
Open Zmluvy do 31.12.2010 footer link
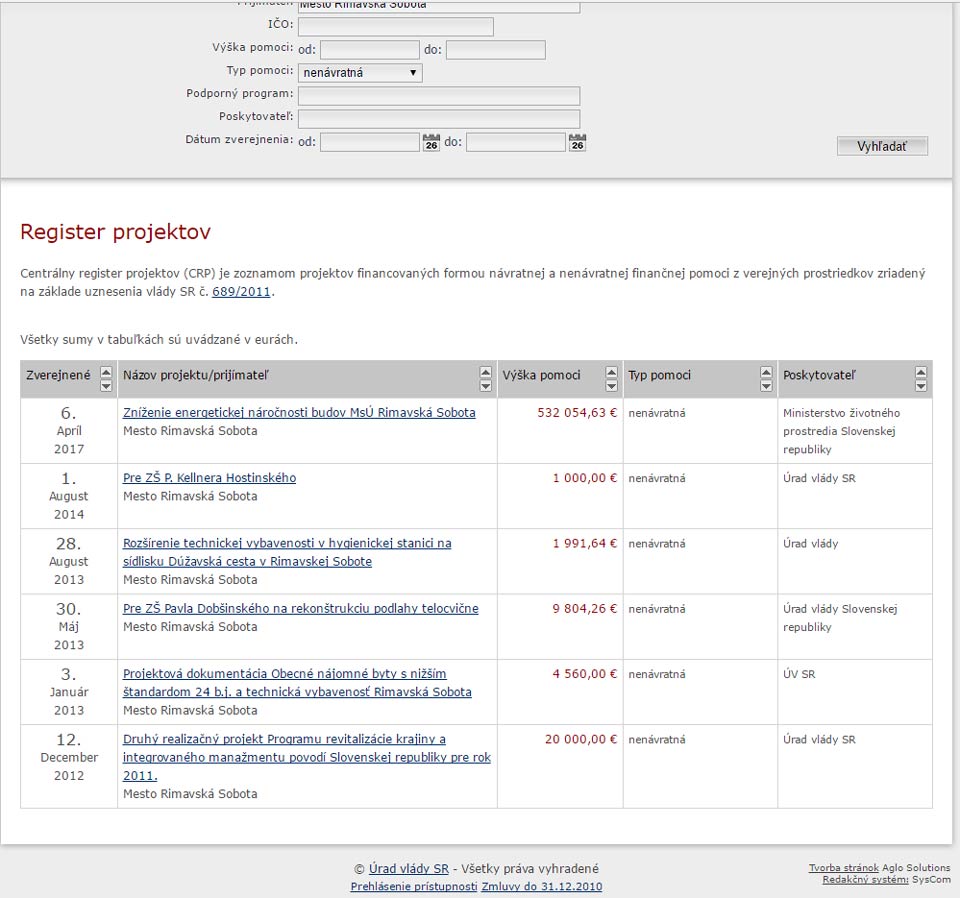tap(541, 887)
